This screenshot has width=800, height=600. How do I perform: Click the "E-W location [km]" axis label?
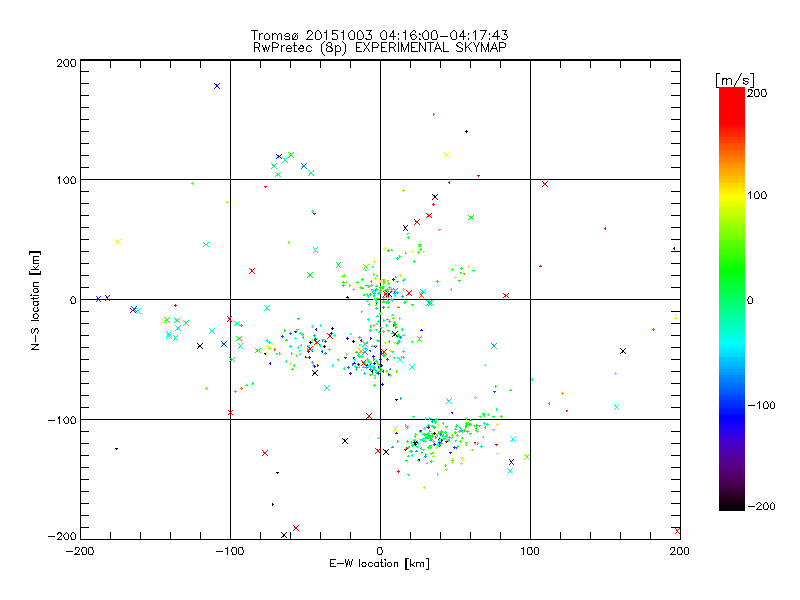coord(379,564)
